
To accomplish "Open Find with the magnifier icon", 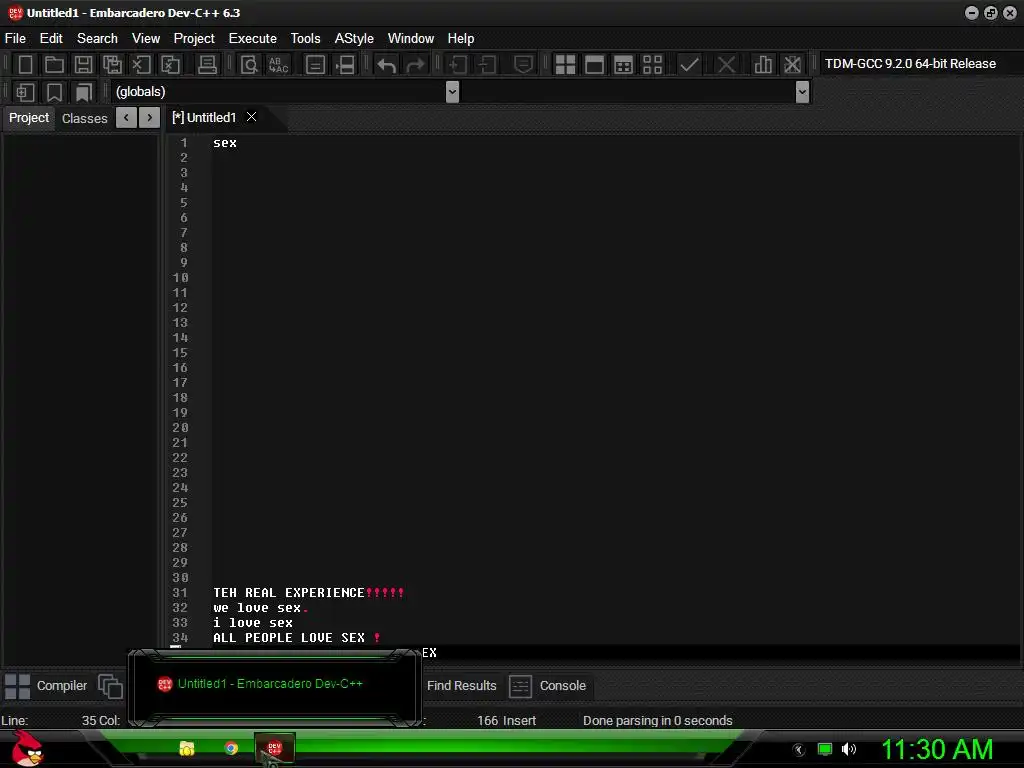I will click(x=249, y=65).
